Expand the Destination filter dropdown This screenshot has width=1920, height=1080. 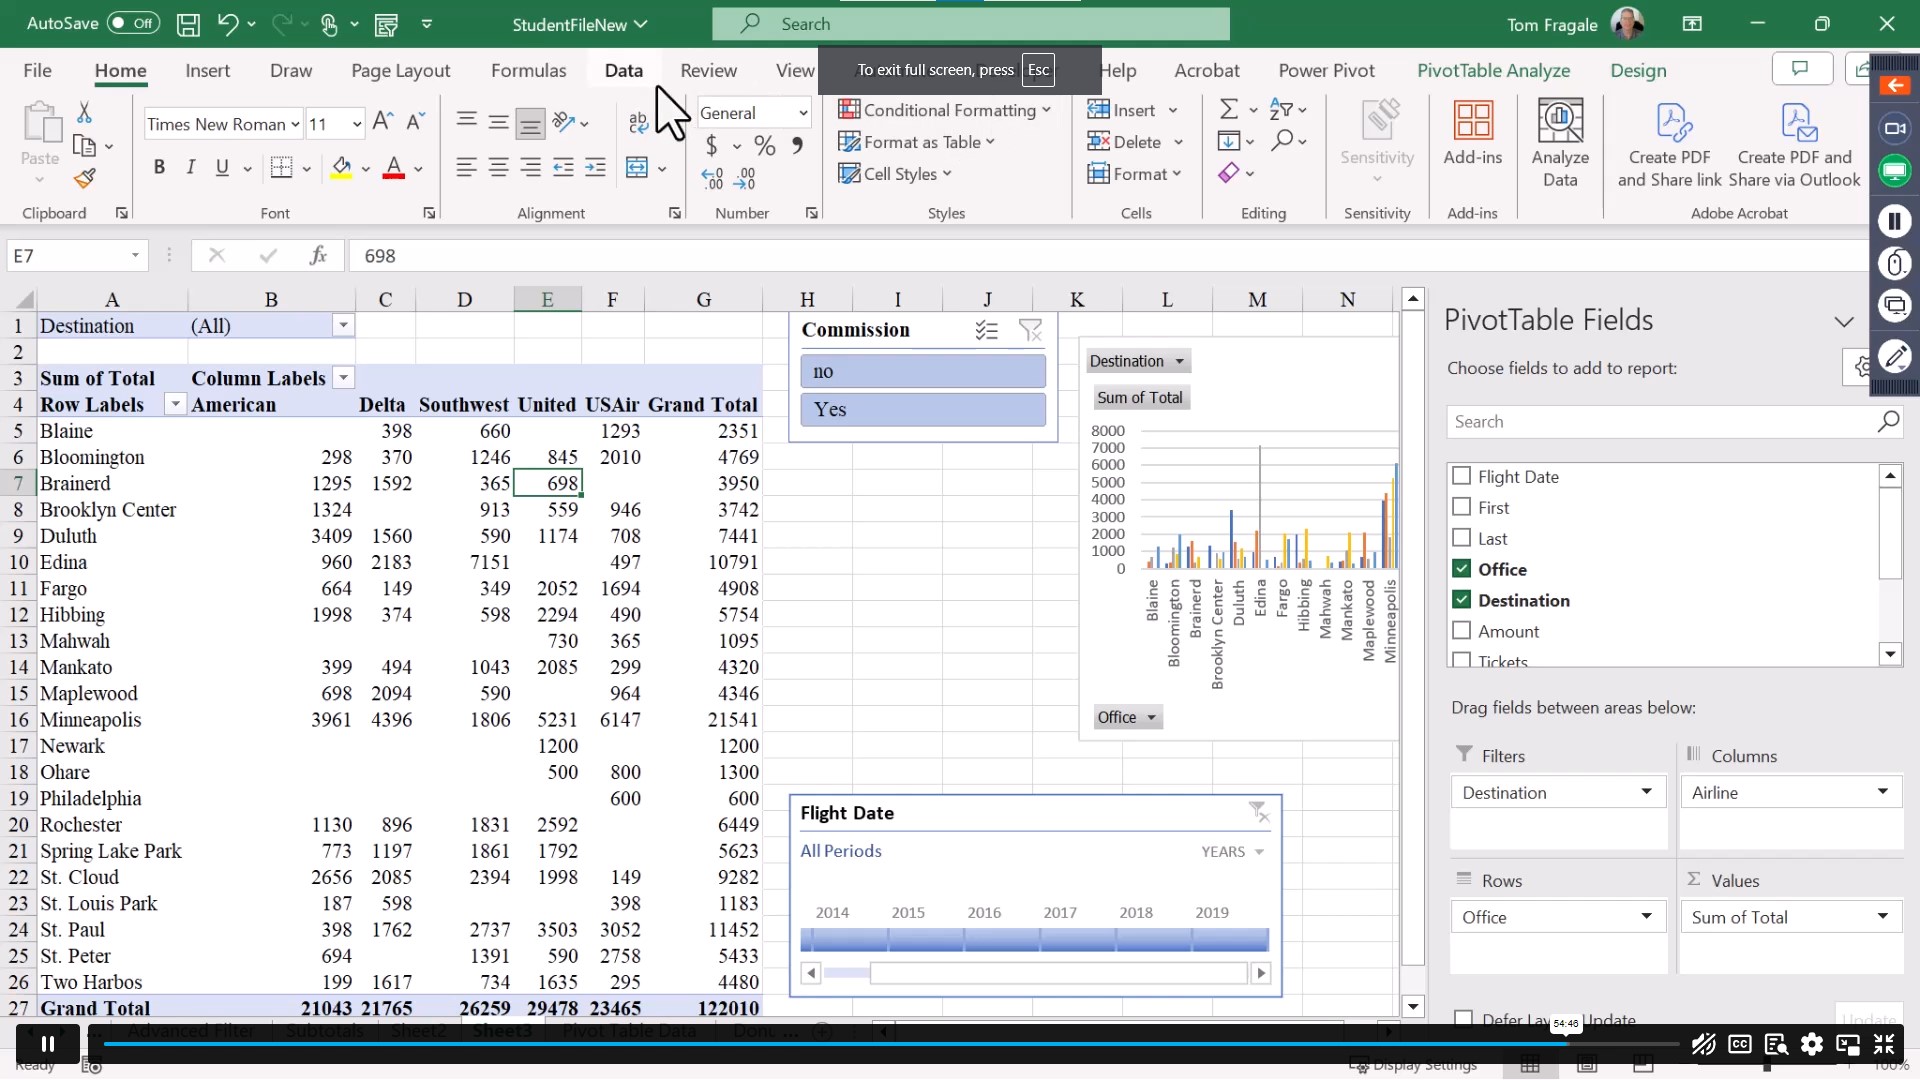344,326
